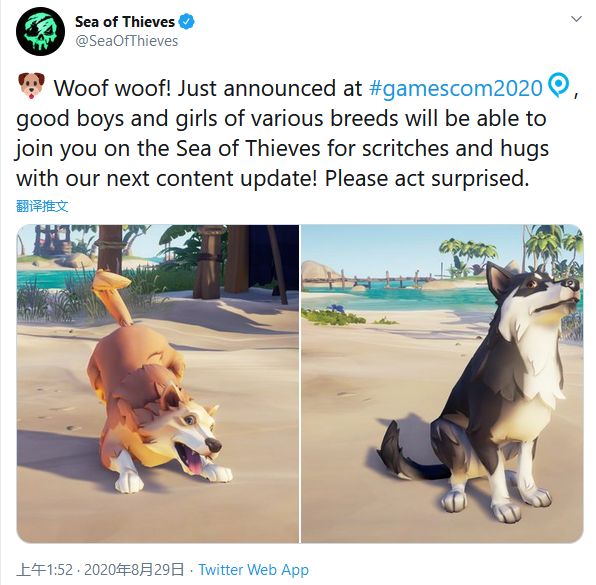Click the 翻译推文 translate tweet link
This screenshot has height=585, width=596.
tap(42, 206)
